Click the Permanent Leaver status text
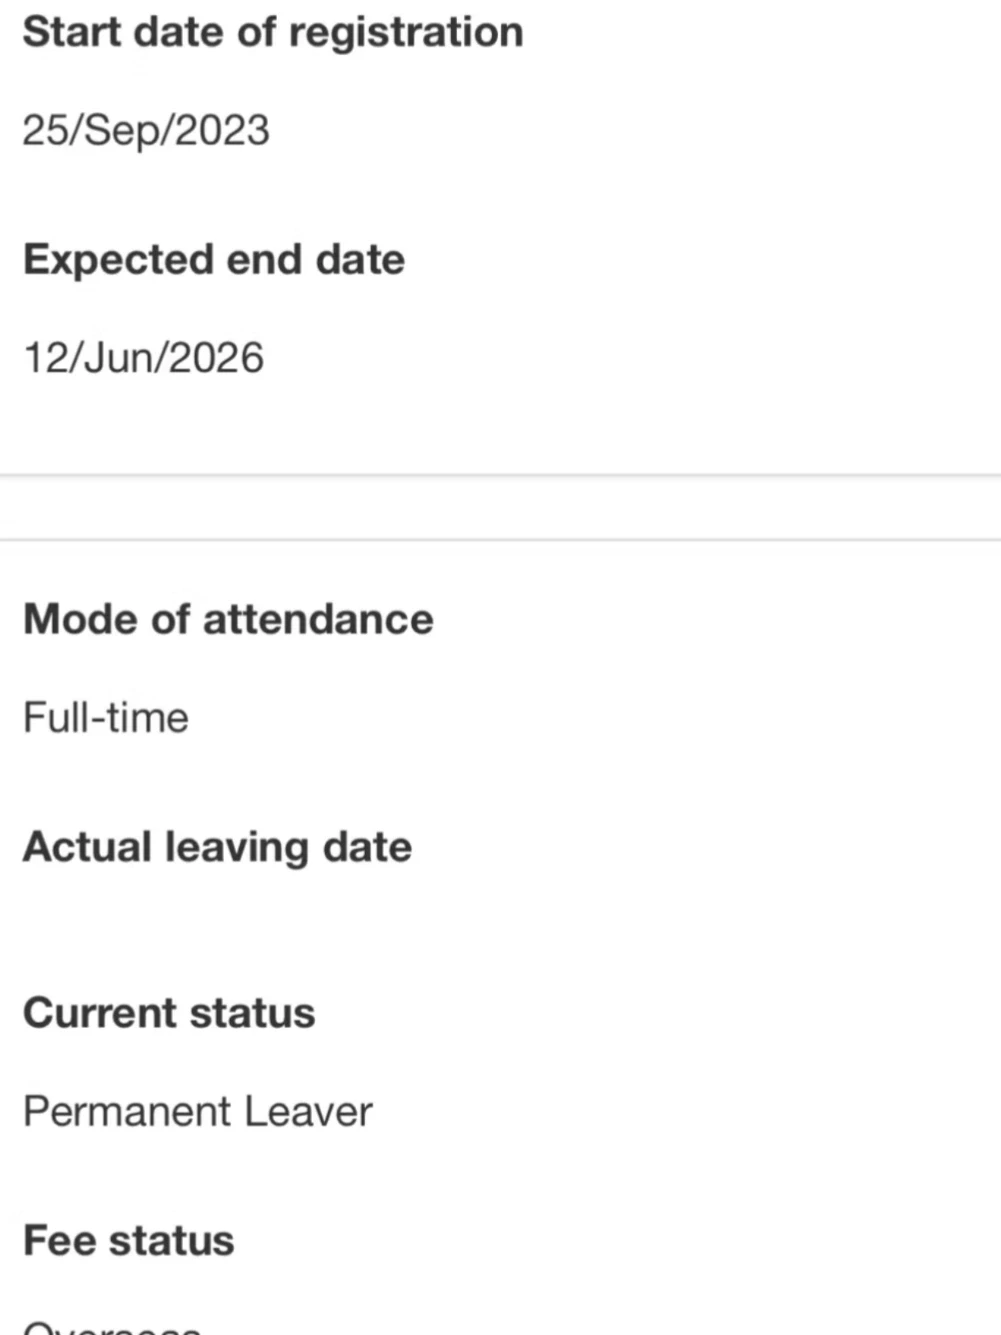The image size is (1001, 1335). [198, 1111]
